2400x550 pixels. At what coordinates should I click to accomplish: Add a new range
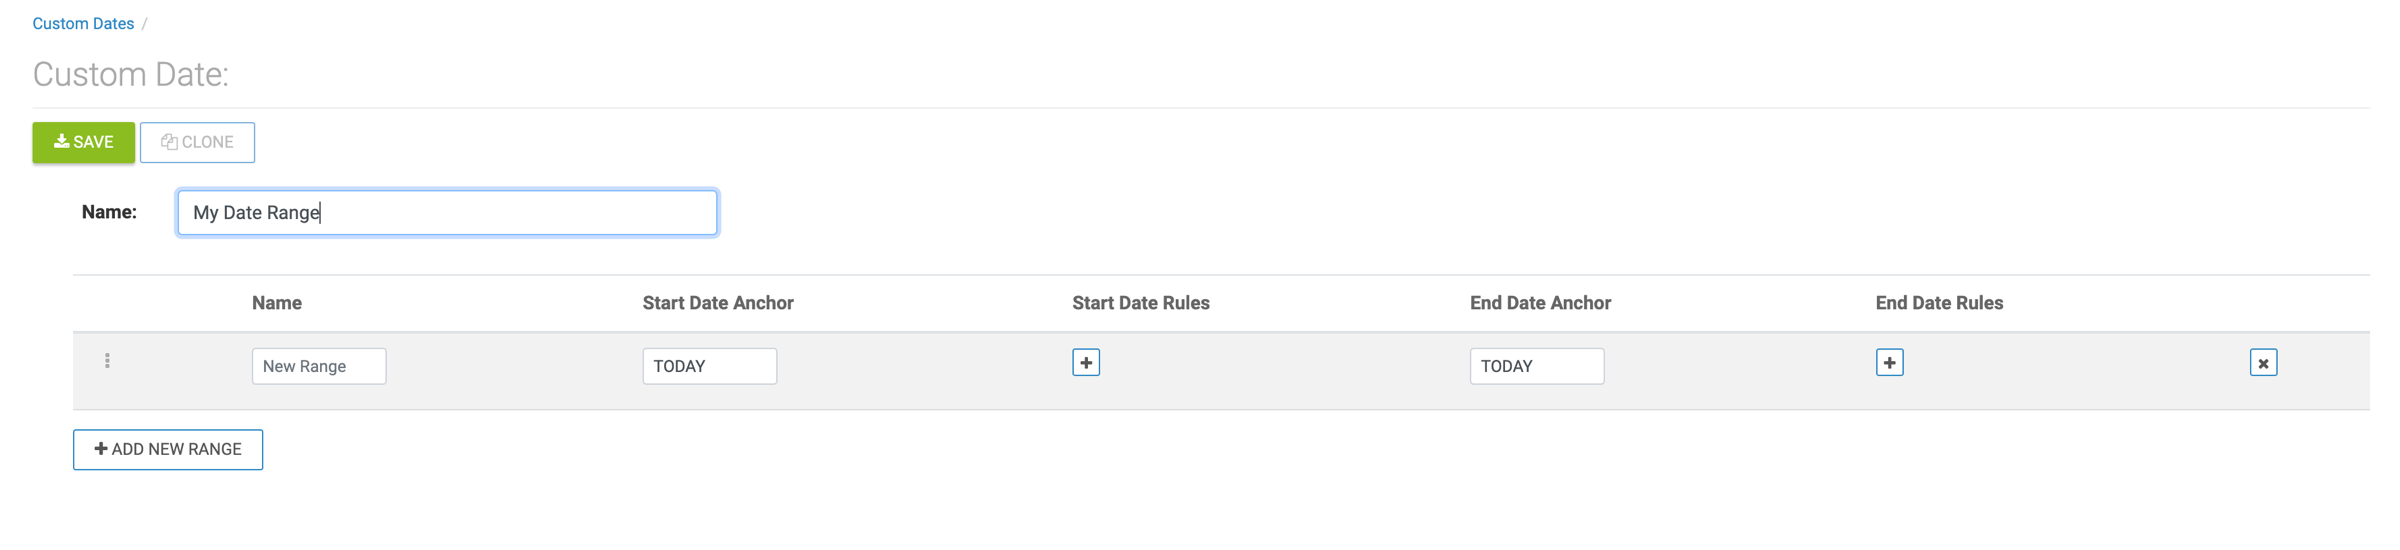(x=168, y=449)
